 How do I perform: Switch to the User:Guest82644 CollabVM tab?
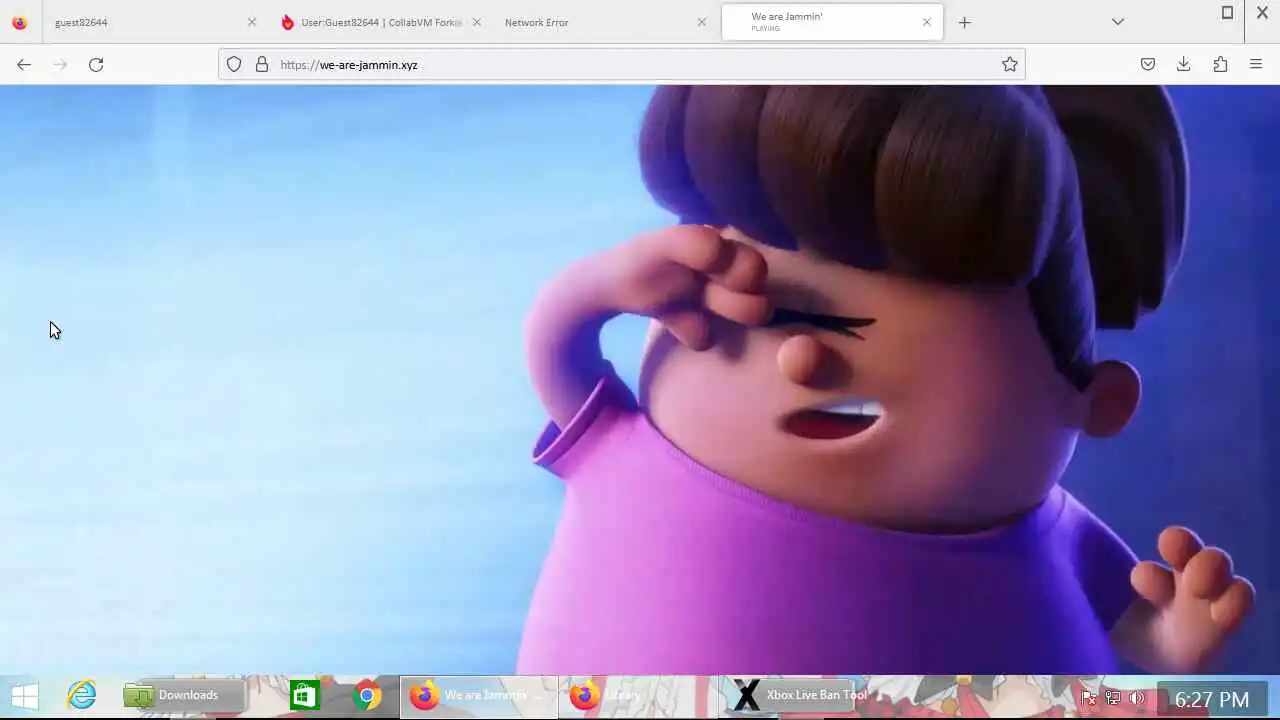click(380, 22)
